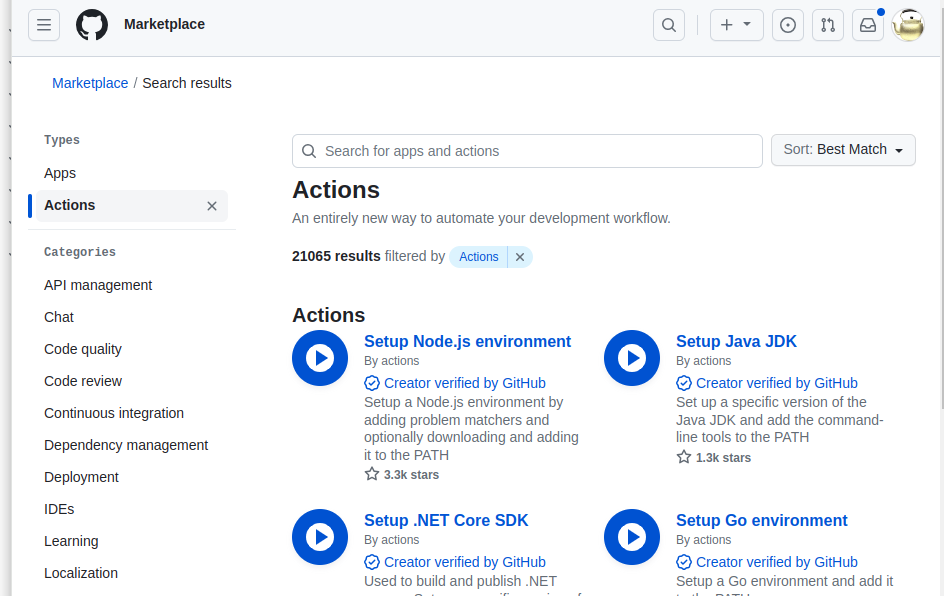The image size is (944, 596).
Task: Open the search magnifier icon in header
Action: pos(669,25)
